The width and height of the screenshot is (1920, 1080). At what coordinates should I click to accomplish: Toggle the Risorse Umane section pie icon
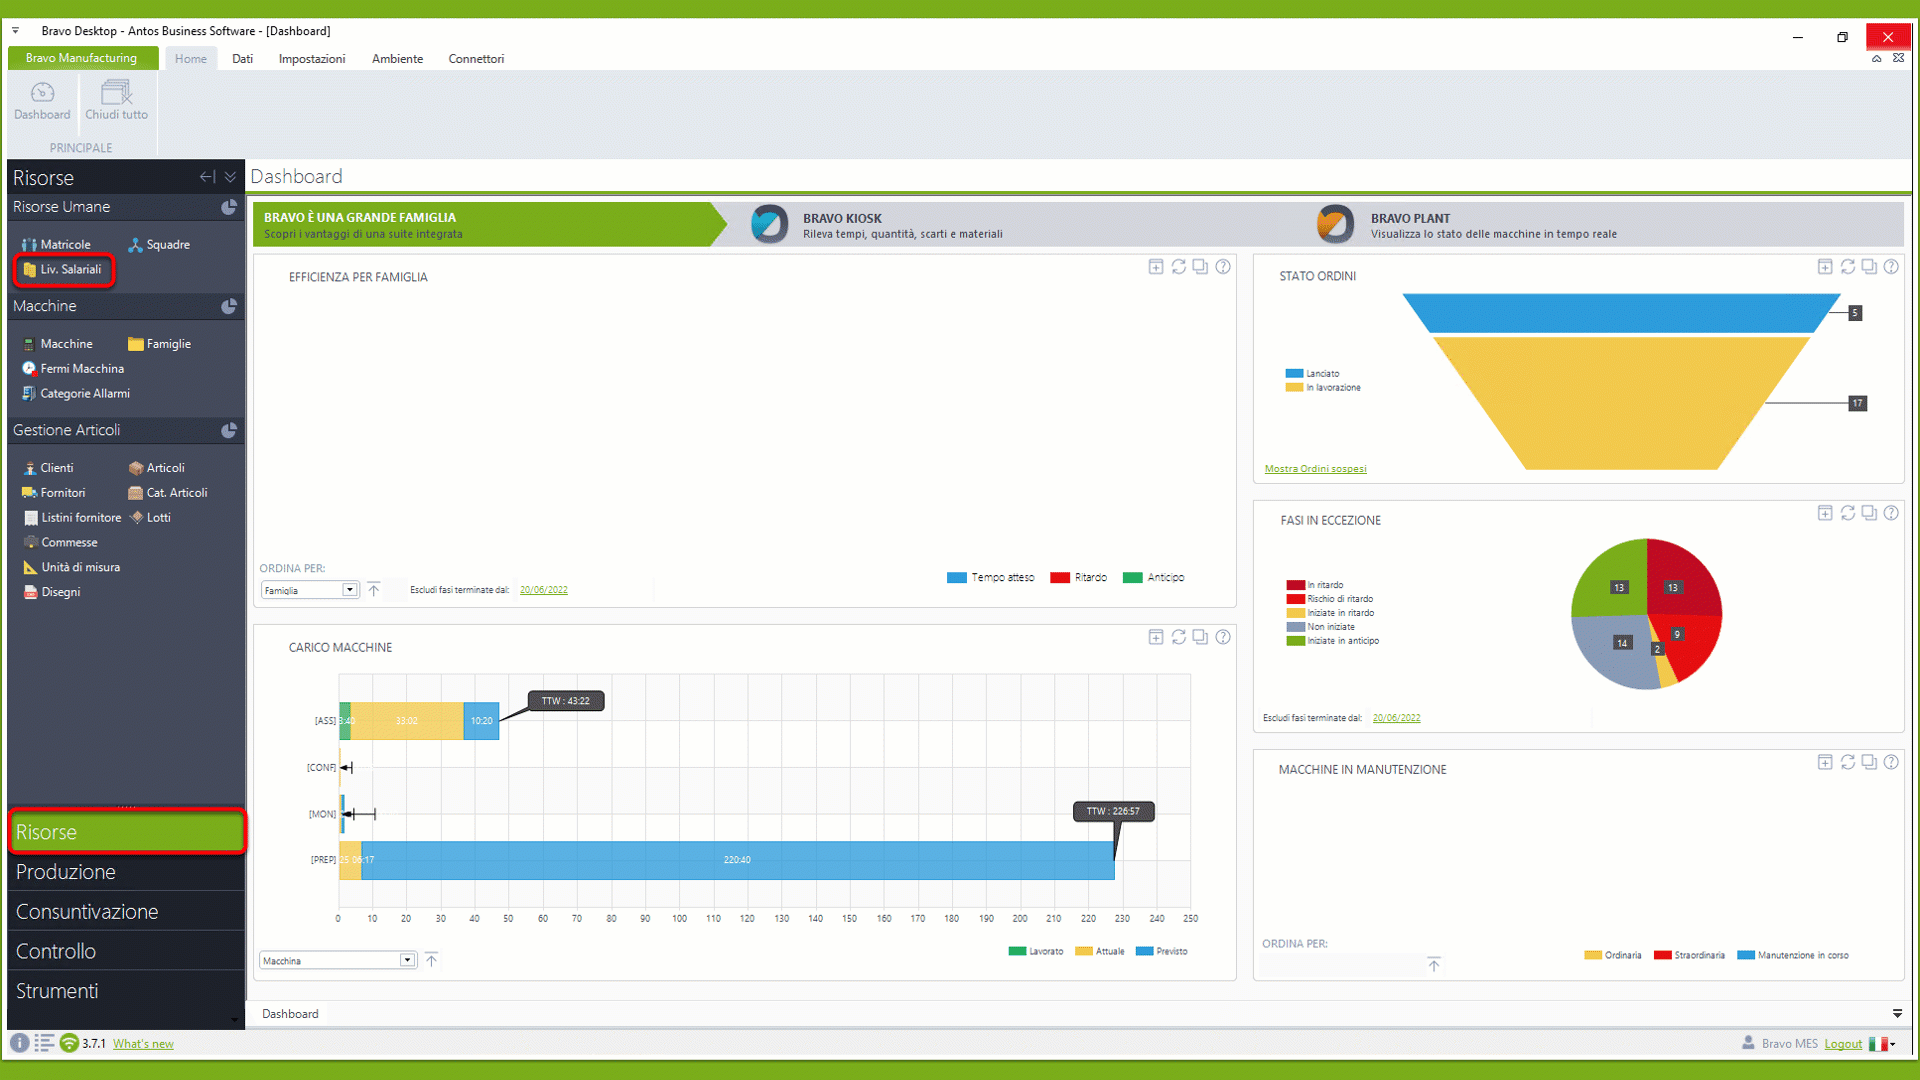coord(229,207)
